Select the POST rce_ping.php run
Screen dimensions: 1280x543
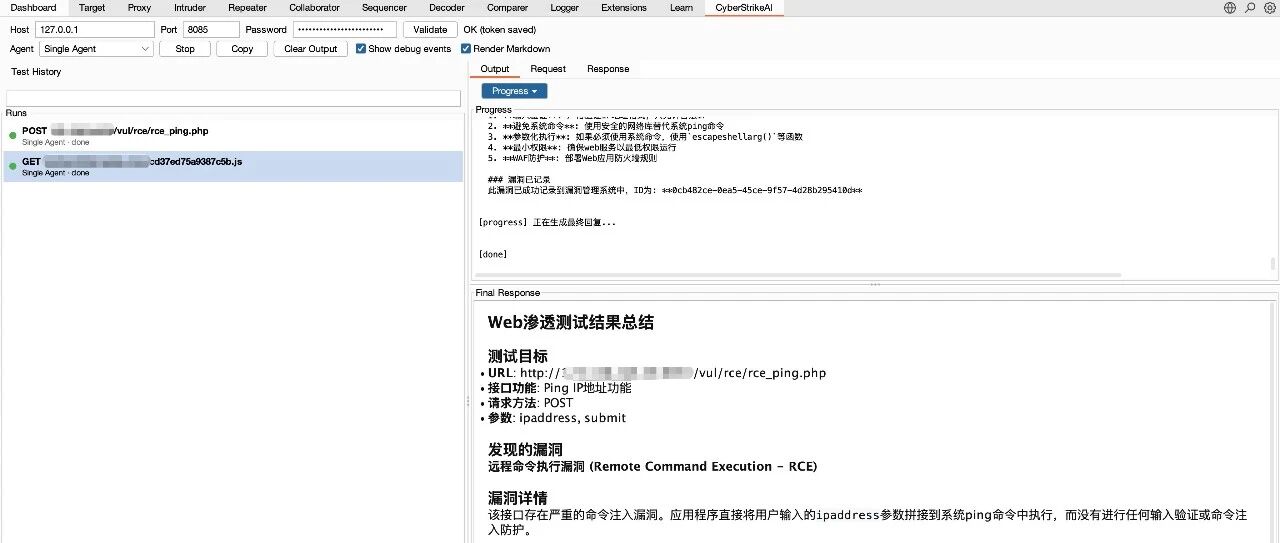(233, 136)
